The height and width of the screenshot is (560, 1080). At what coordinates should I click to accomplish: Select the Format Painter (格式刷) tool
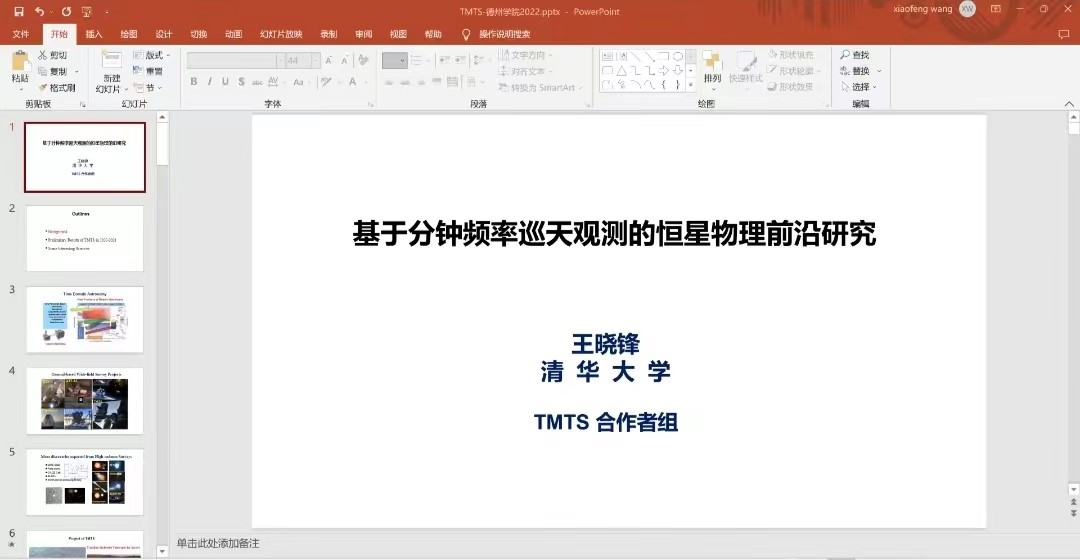(42, 87)
